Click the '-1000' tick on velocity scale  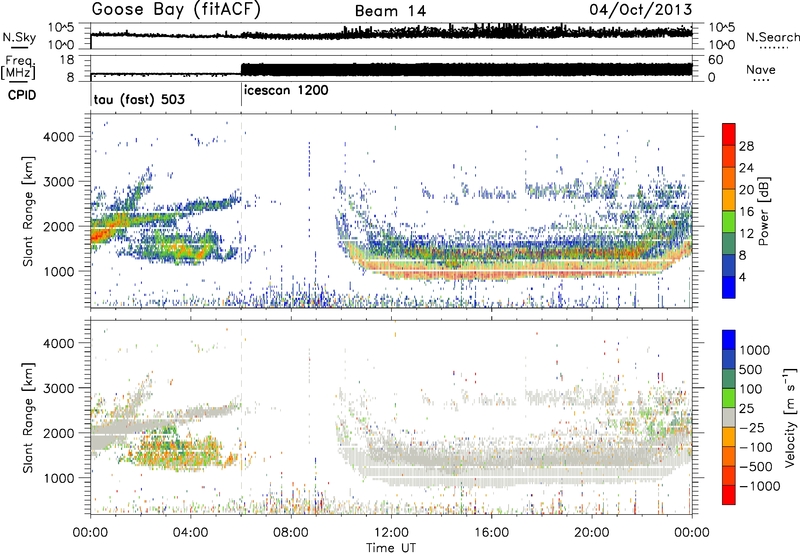[759, 486]
